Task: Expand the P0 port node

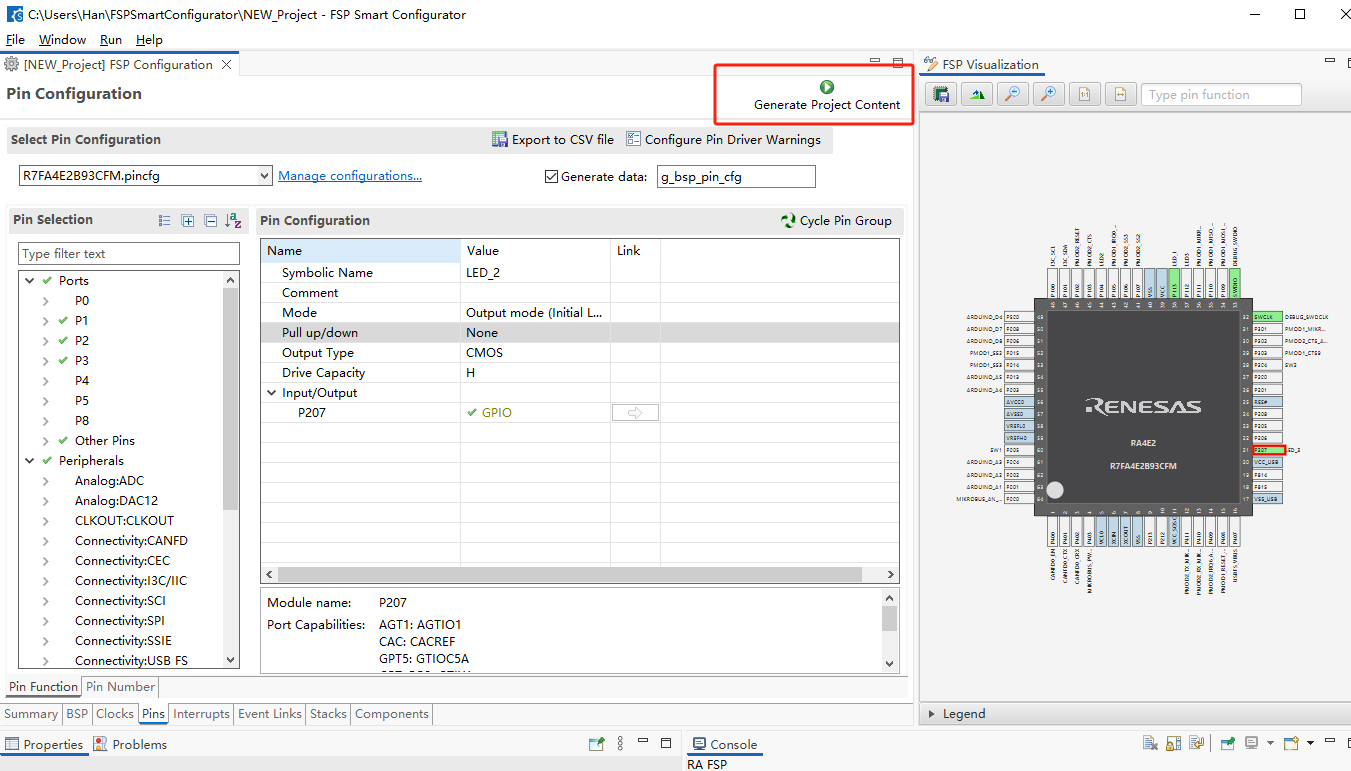Action: (46, 301)
